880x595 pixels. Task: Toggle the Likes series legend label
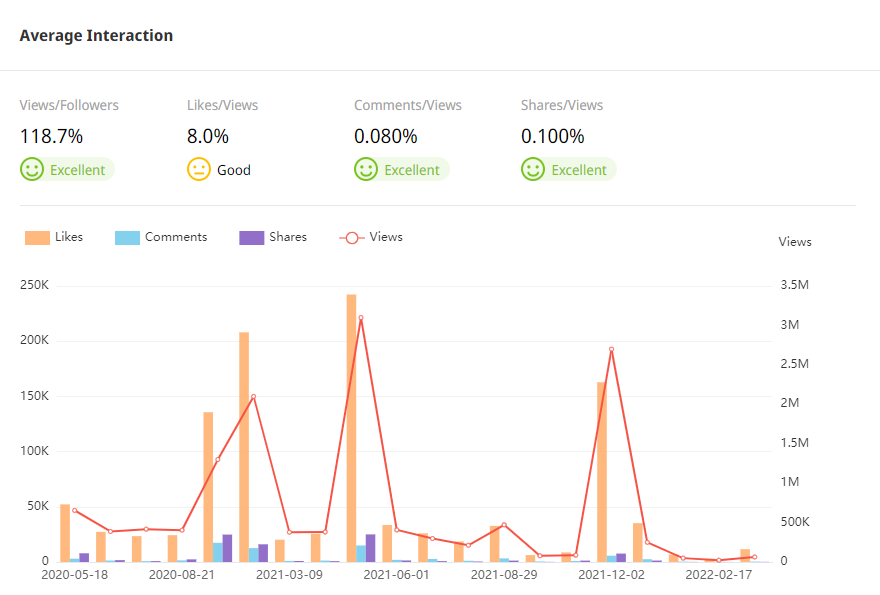69,237
